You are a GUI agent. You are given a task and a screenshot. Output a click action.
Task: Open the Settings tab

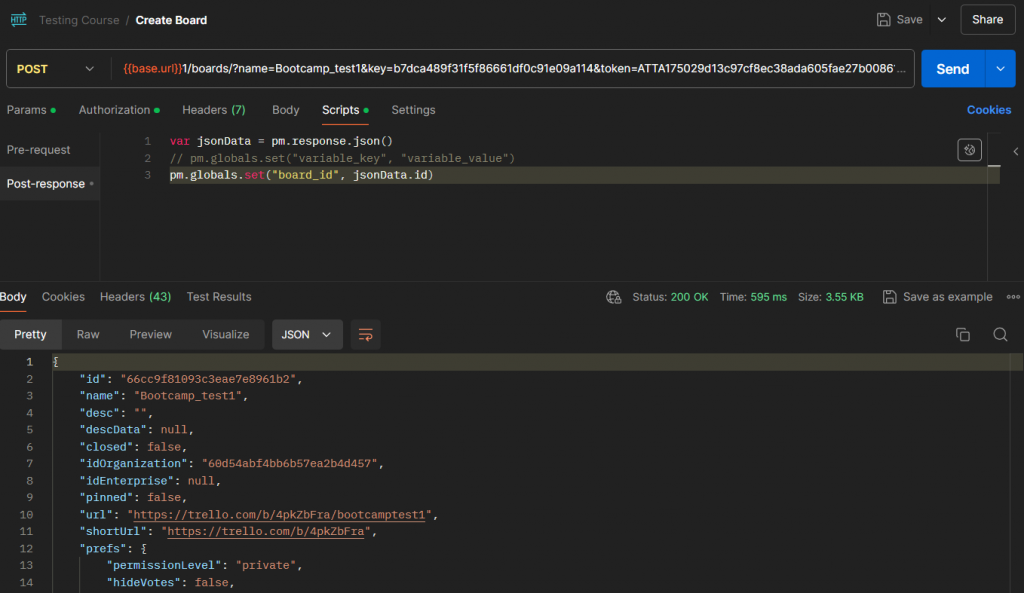(x=413, y=110)
